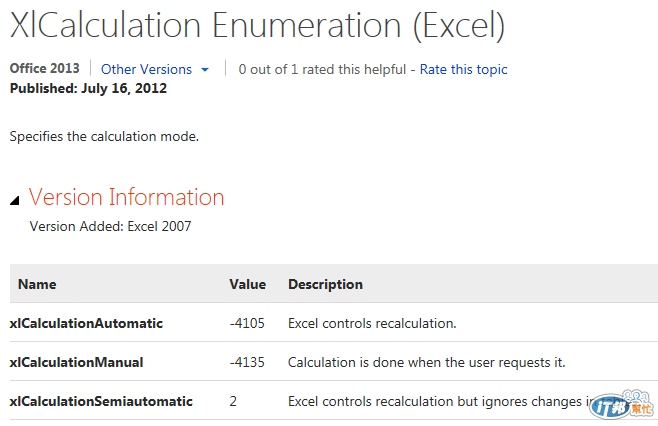This screenshot has width=658, height=426.
Task: Click the -4105 value cell
Action: click(x=247, y=324)
